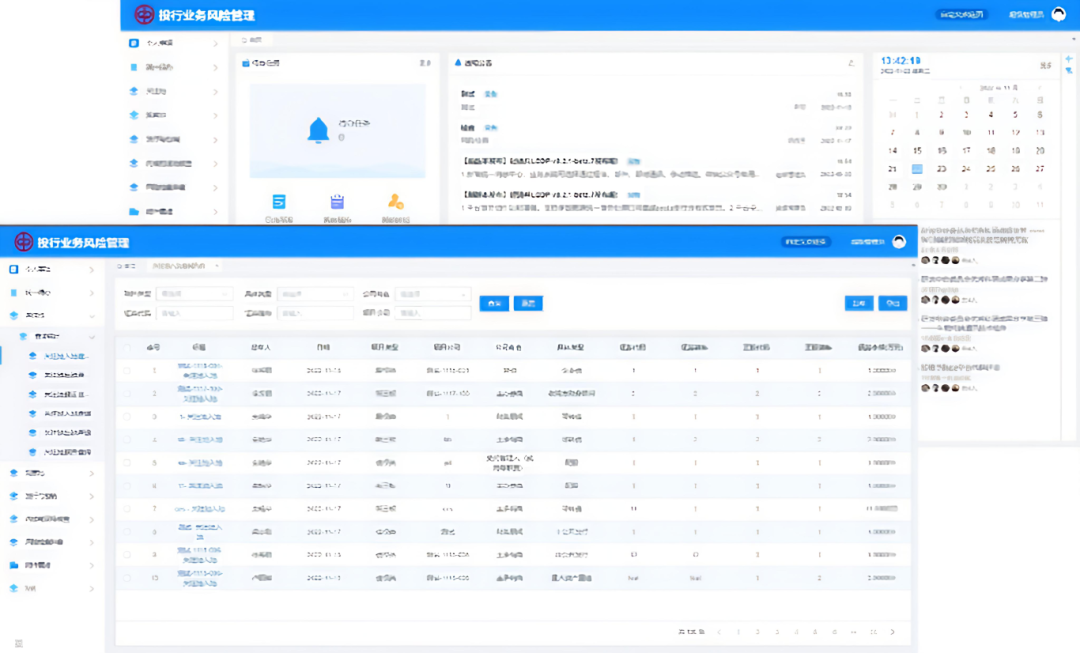Click the rightmost blue button above the table
This screenshot has width=1080, height=653.
892,303
